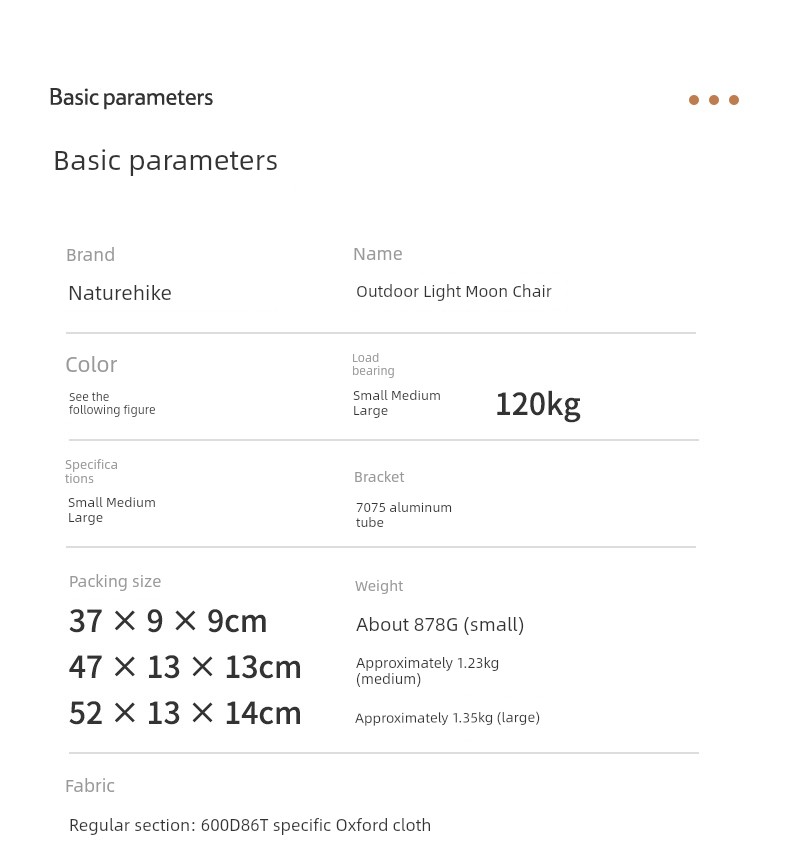Click the 120kg load bearing value
This screenshot has width=790, height=854.
(x=538, y=405)
